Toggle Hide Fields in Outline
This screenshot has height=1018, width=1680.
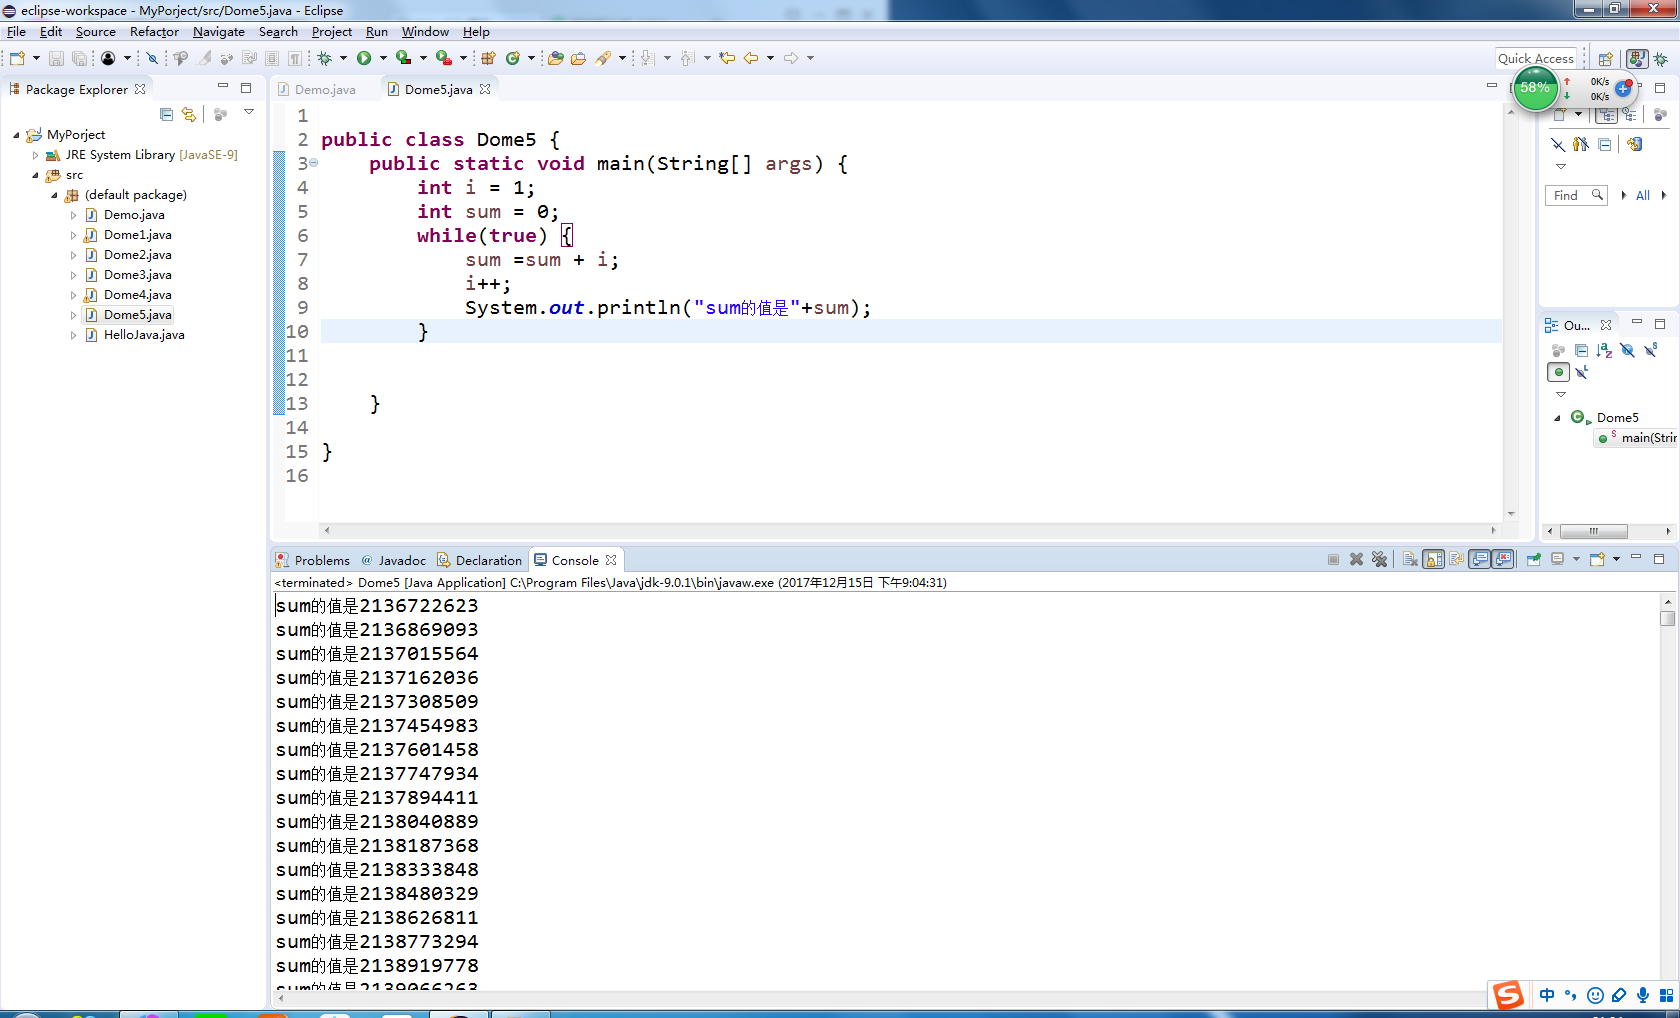coord(1627,350)
